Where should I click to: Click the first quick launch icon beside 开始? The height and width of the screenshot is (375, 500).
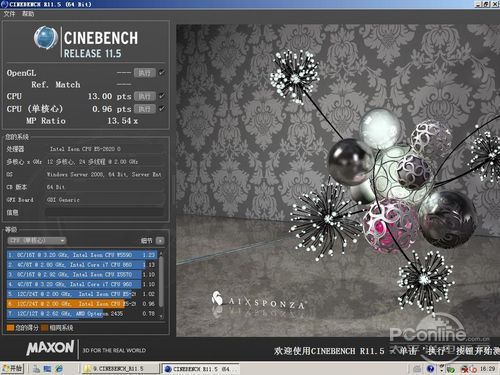pos(36,369)
